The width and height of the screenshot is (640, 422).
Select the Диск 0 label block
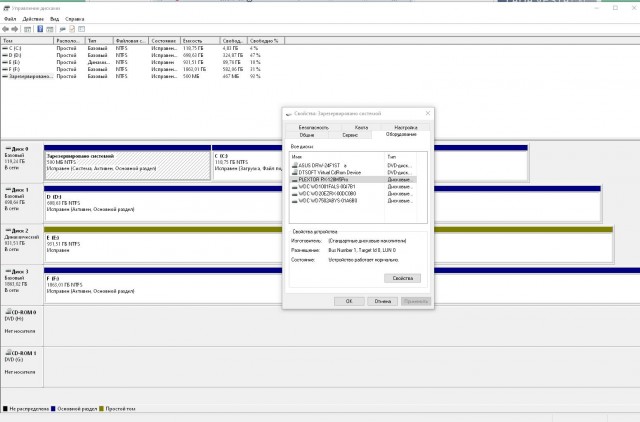[22, 162]
